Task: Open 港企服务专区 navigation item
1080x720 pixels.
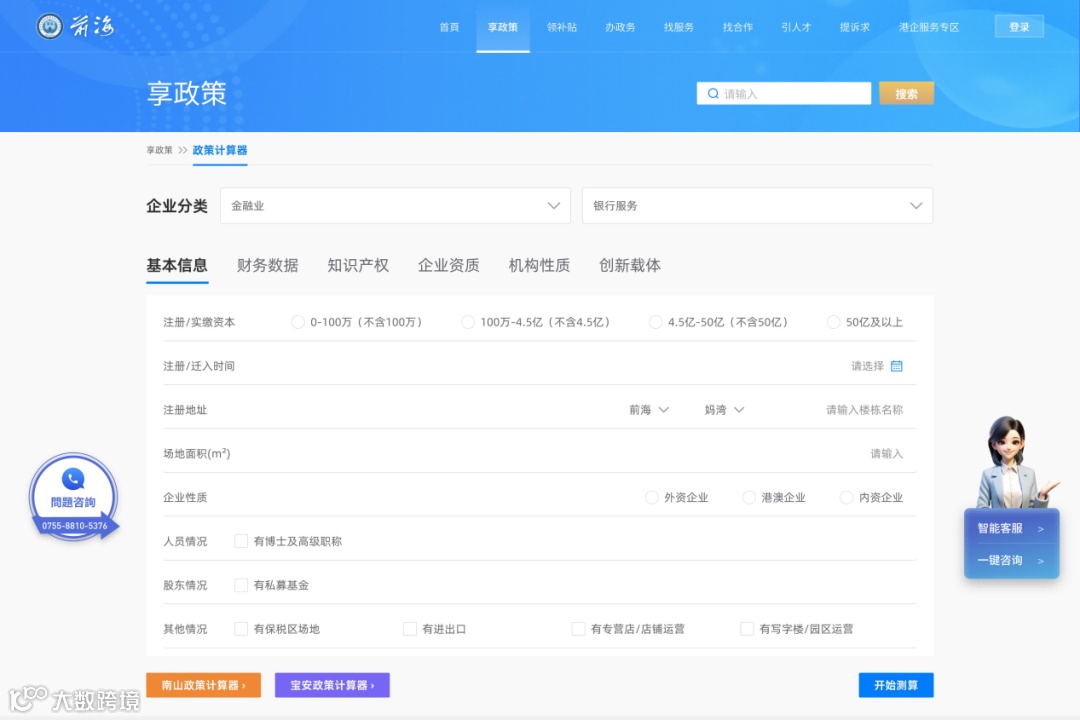Action: [x=928, y=27]
